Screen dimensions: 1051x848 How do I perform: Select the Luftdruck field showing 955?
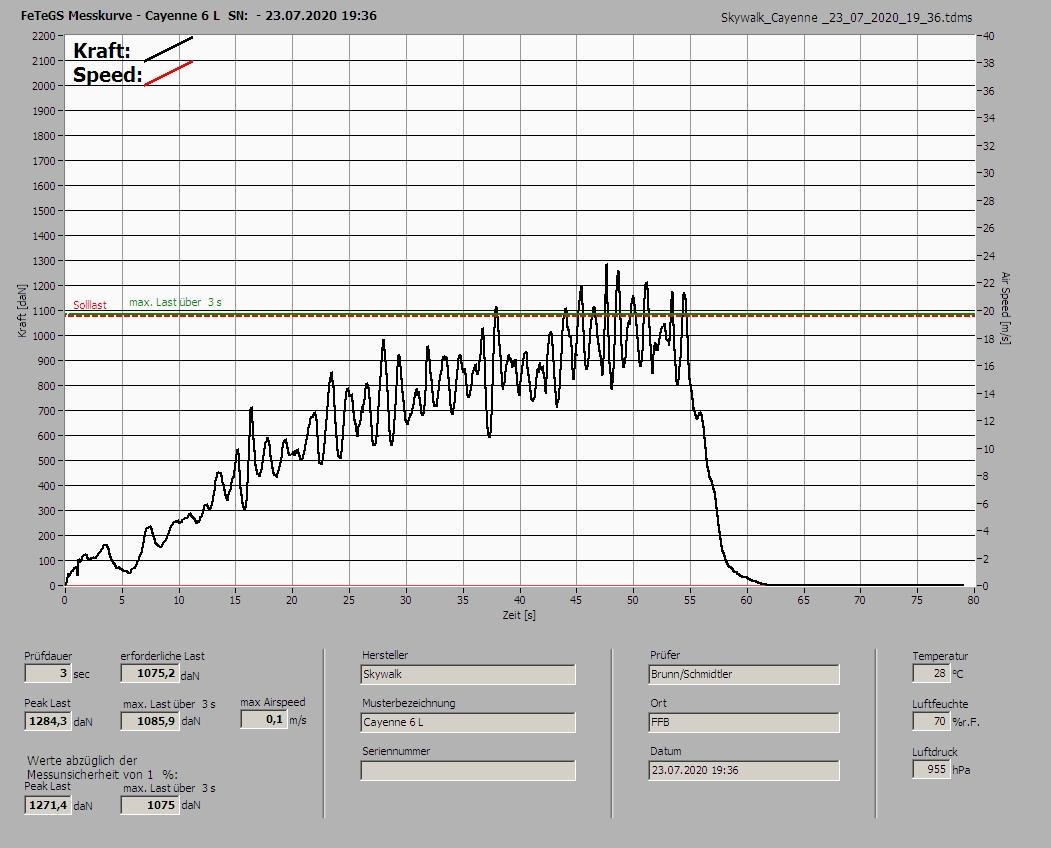coord(931,769)
